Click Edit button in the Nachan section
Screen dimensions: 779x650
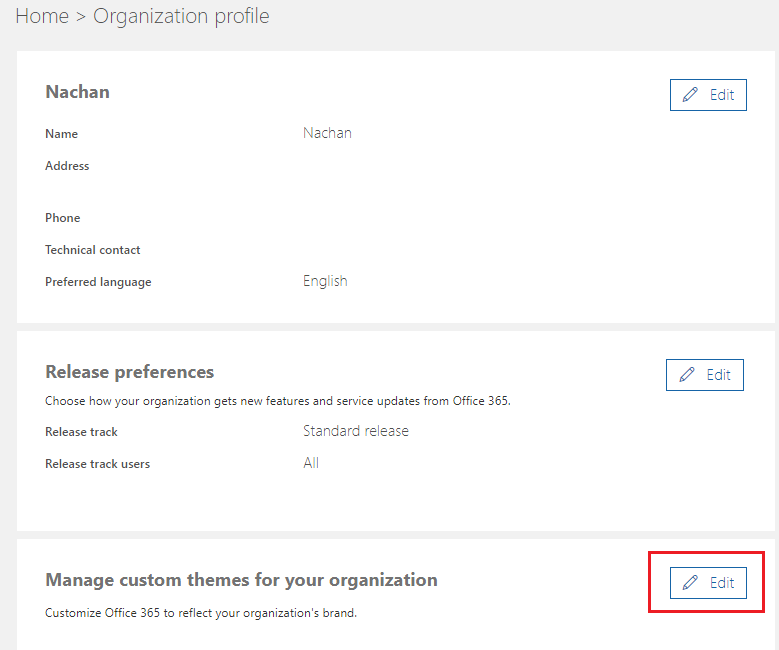[x=708, y=95]
